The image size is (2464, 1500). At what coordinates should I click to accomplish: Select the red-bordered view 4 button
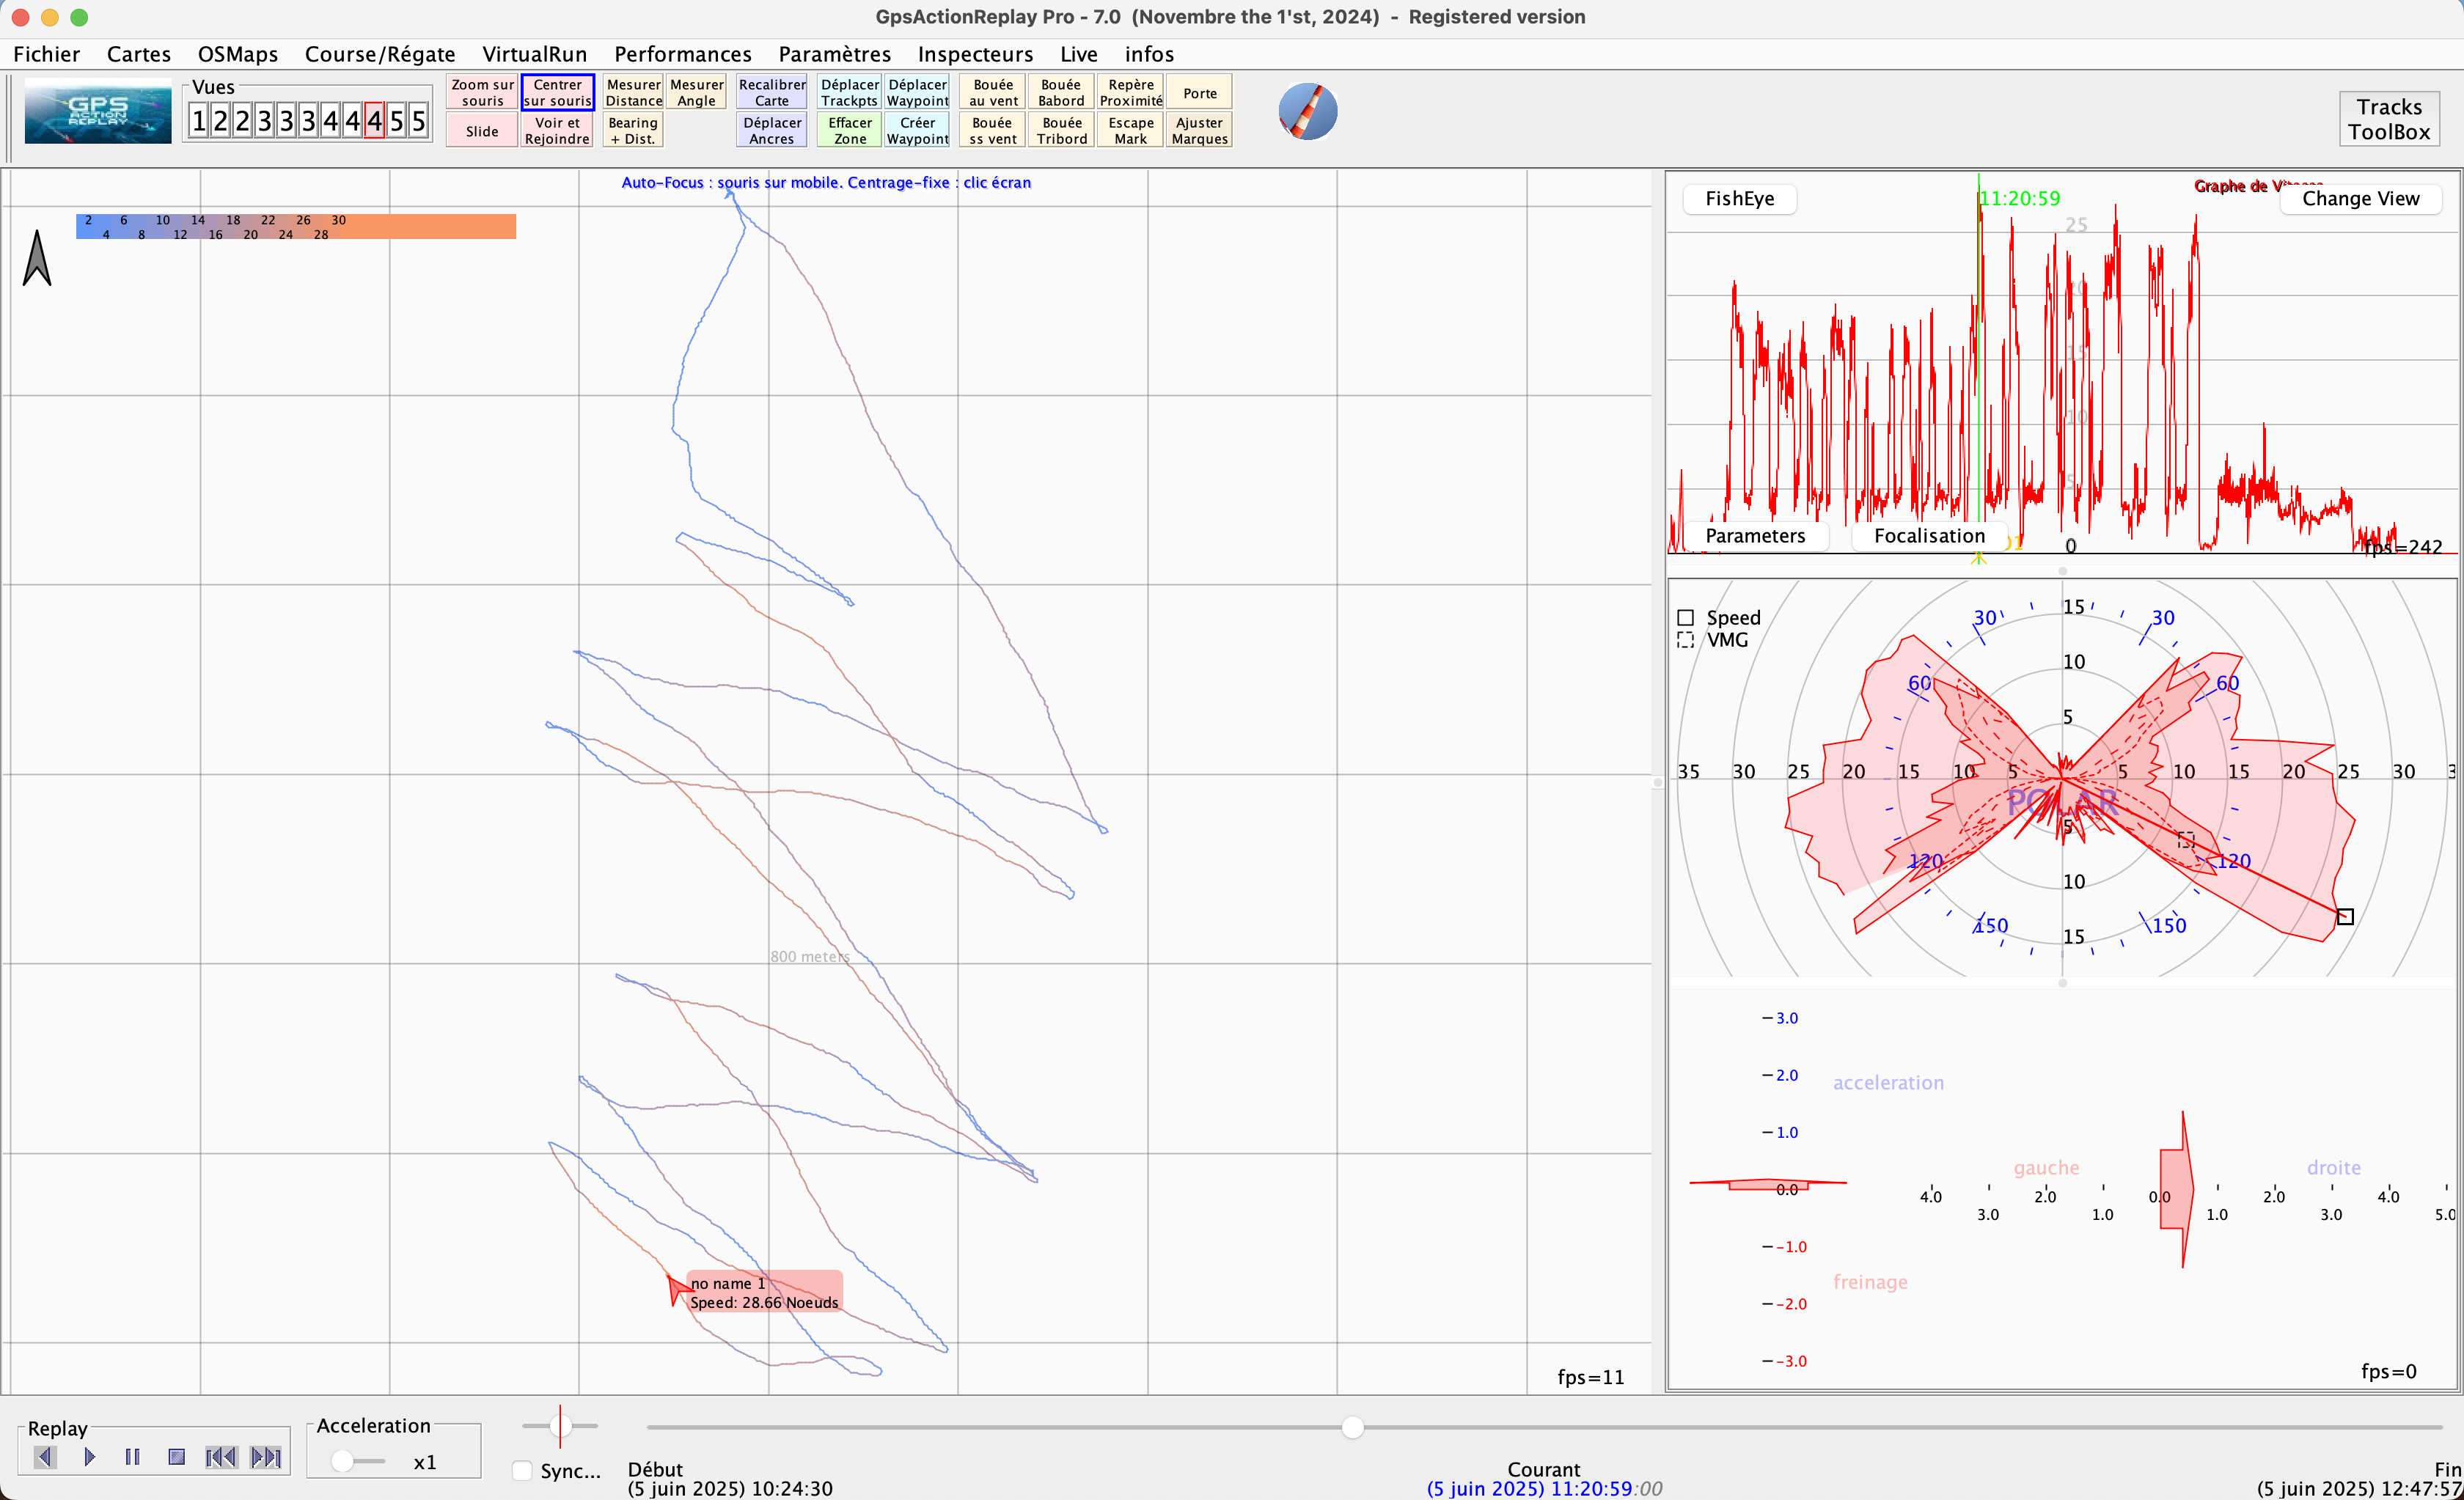click(x=374, y=121)
